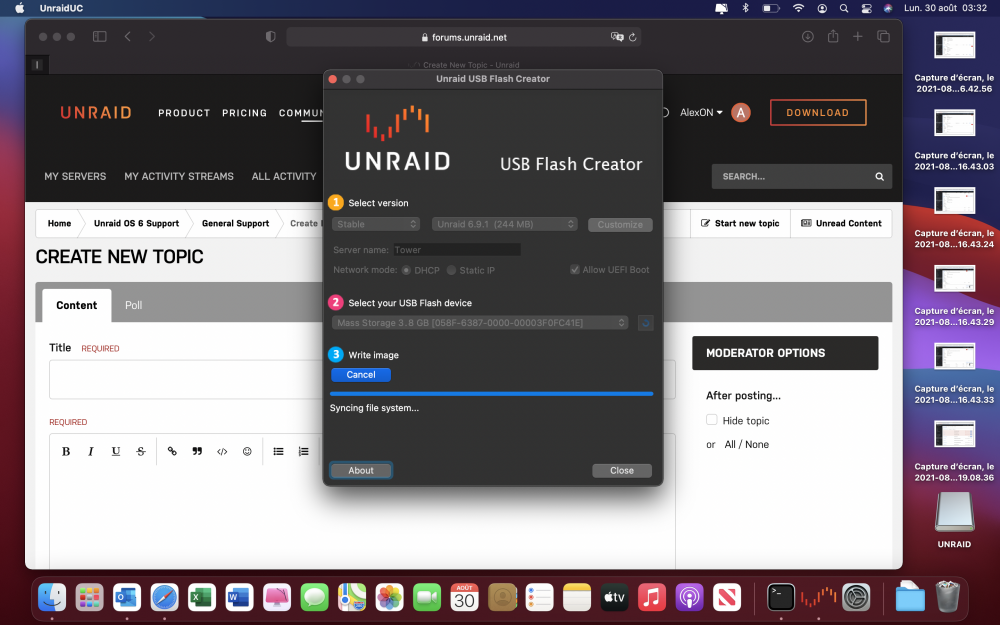The width and height of the screenshot is (1000, 625).
Task: Open Finder from the Dock
Action: coord(52,598)
